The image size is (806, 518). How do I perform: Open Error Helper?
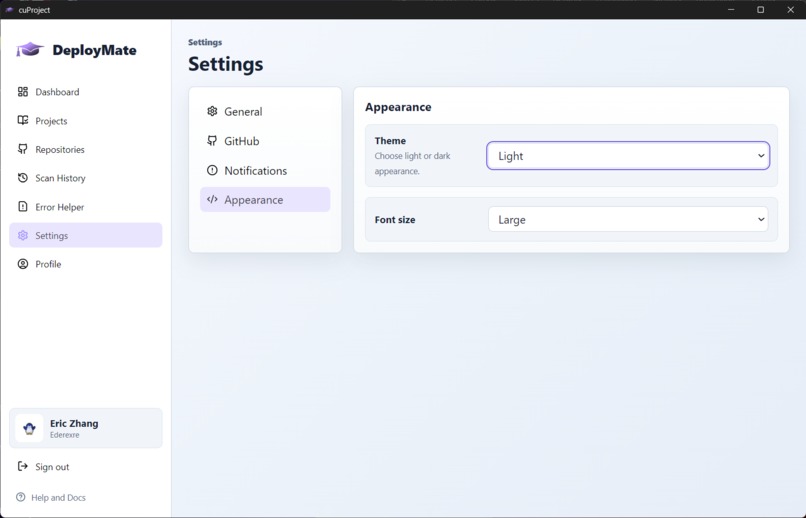pos(86,207)
